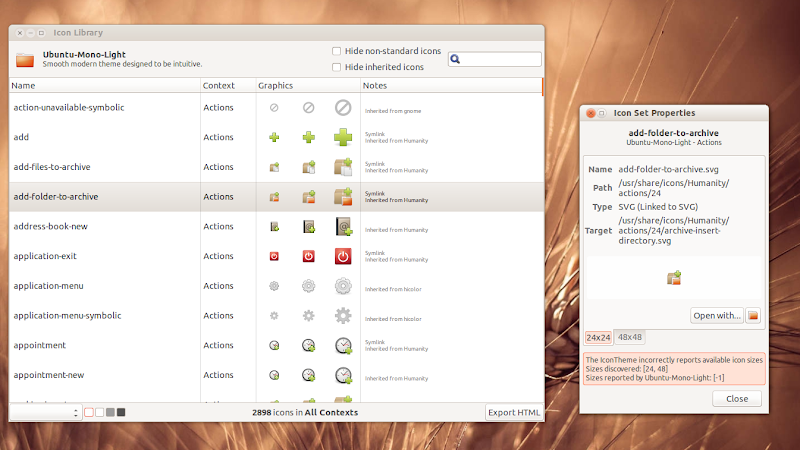This screenshot has height=450, width=800.
Task: Click the large add-files-to-archive icon
Action: pyautogui.click(x=343, y=167)
